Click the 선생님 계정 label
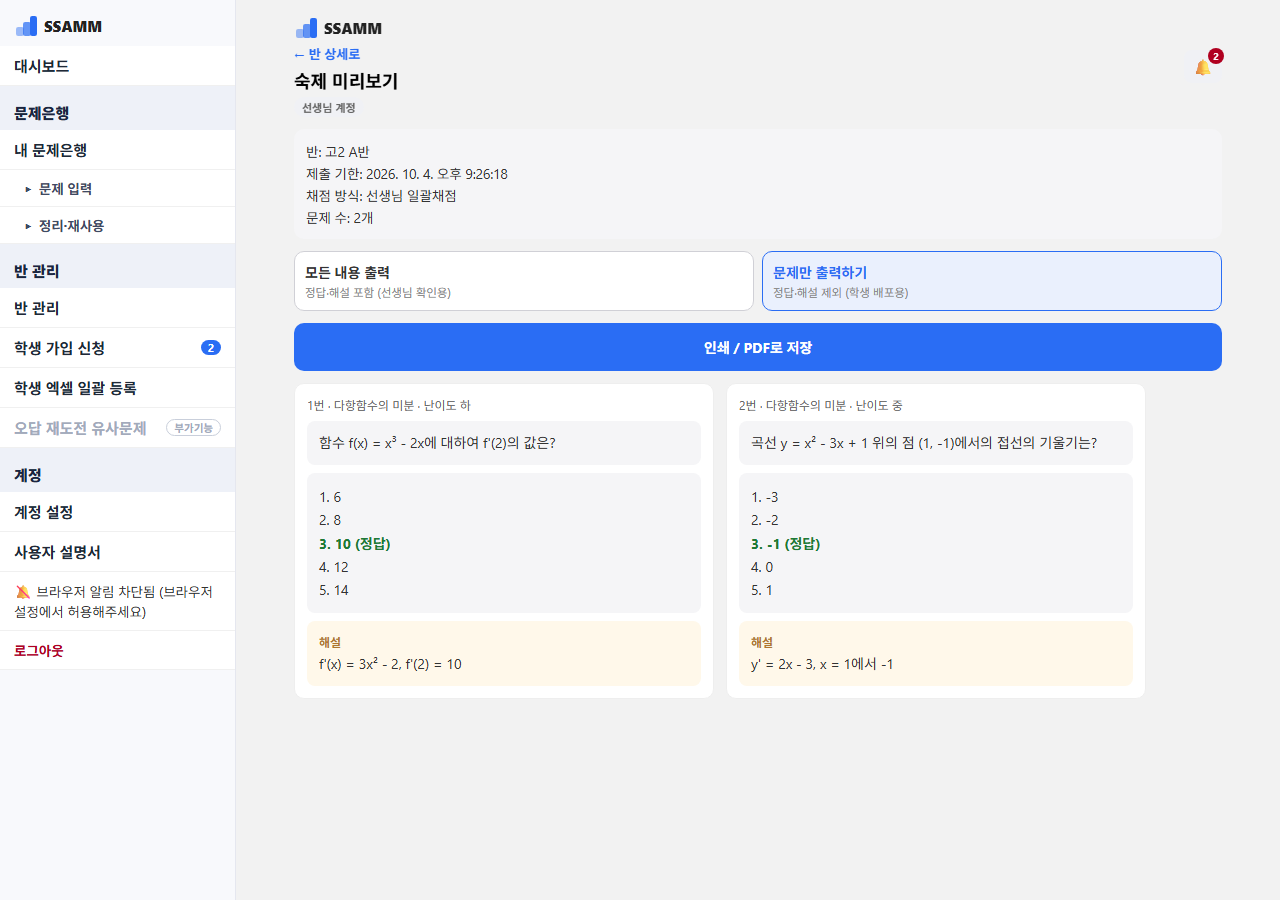 (x=329, y=108)
